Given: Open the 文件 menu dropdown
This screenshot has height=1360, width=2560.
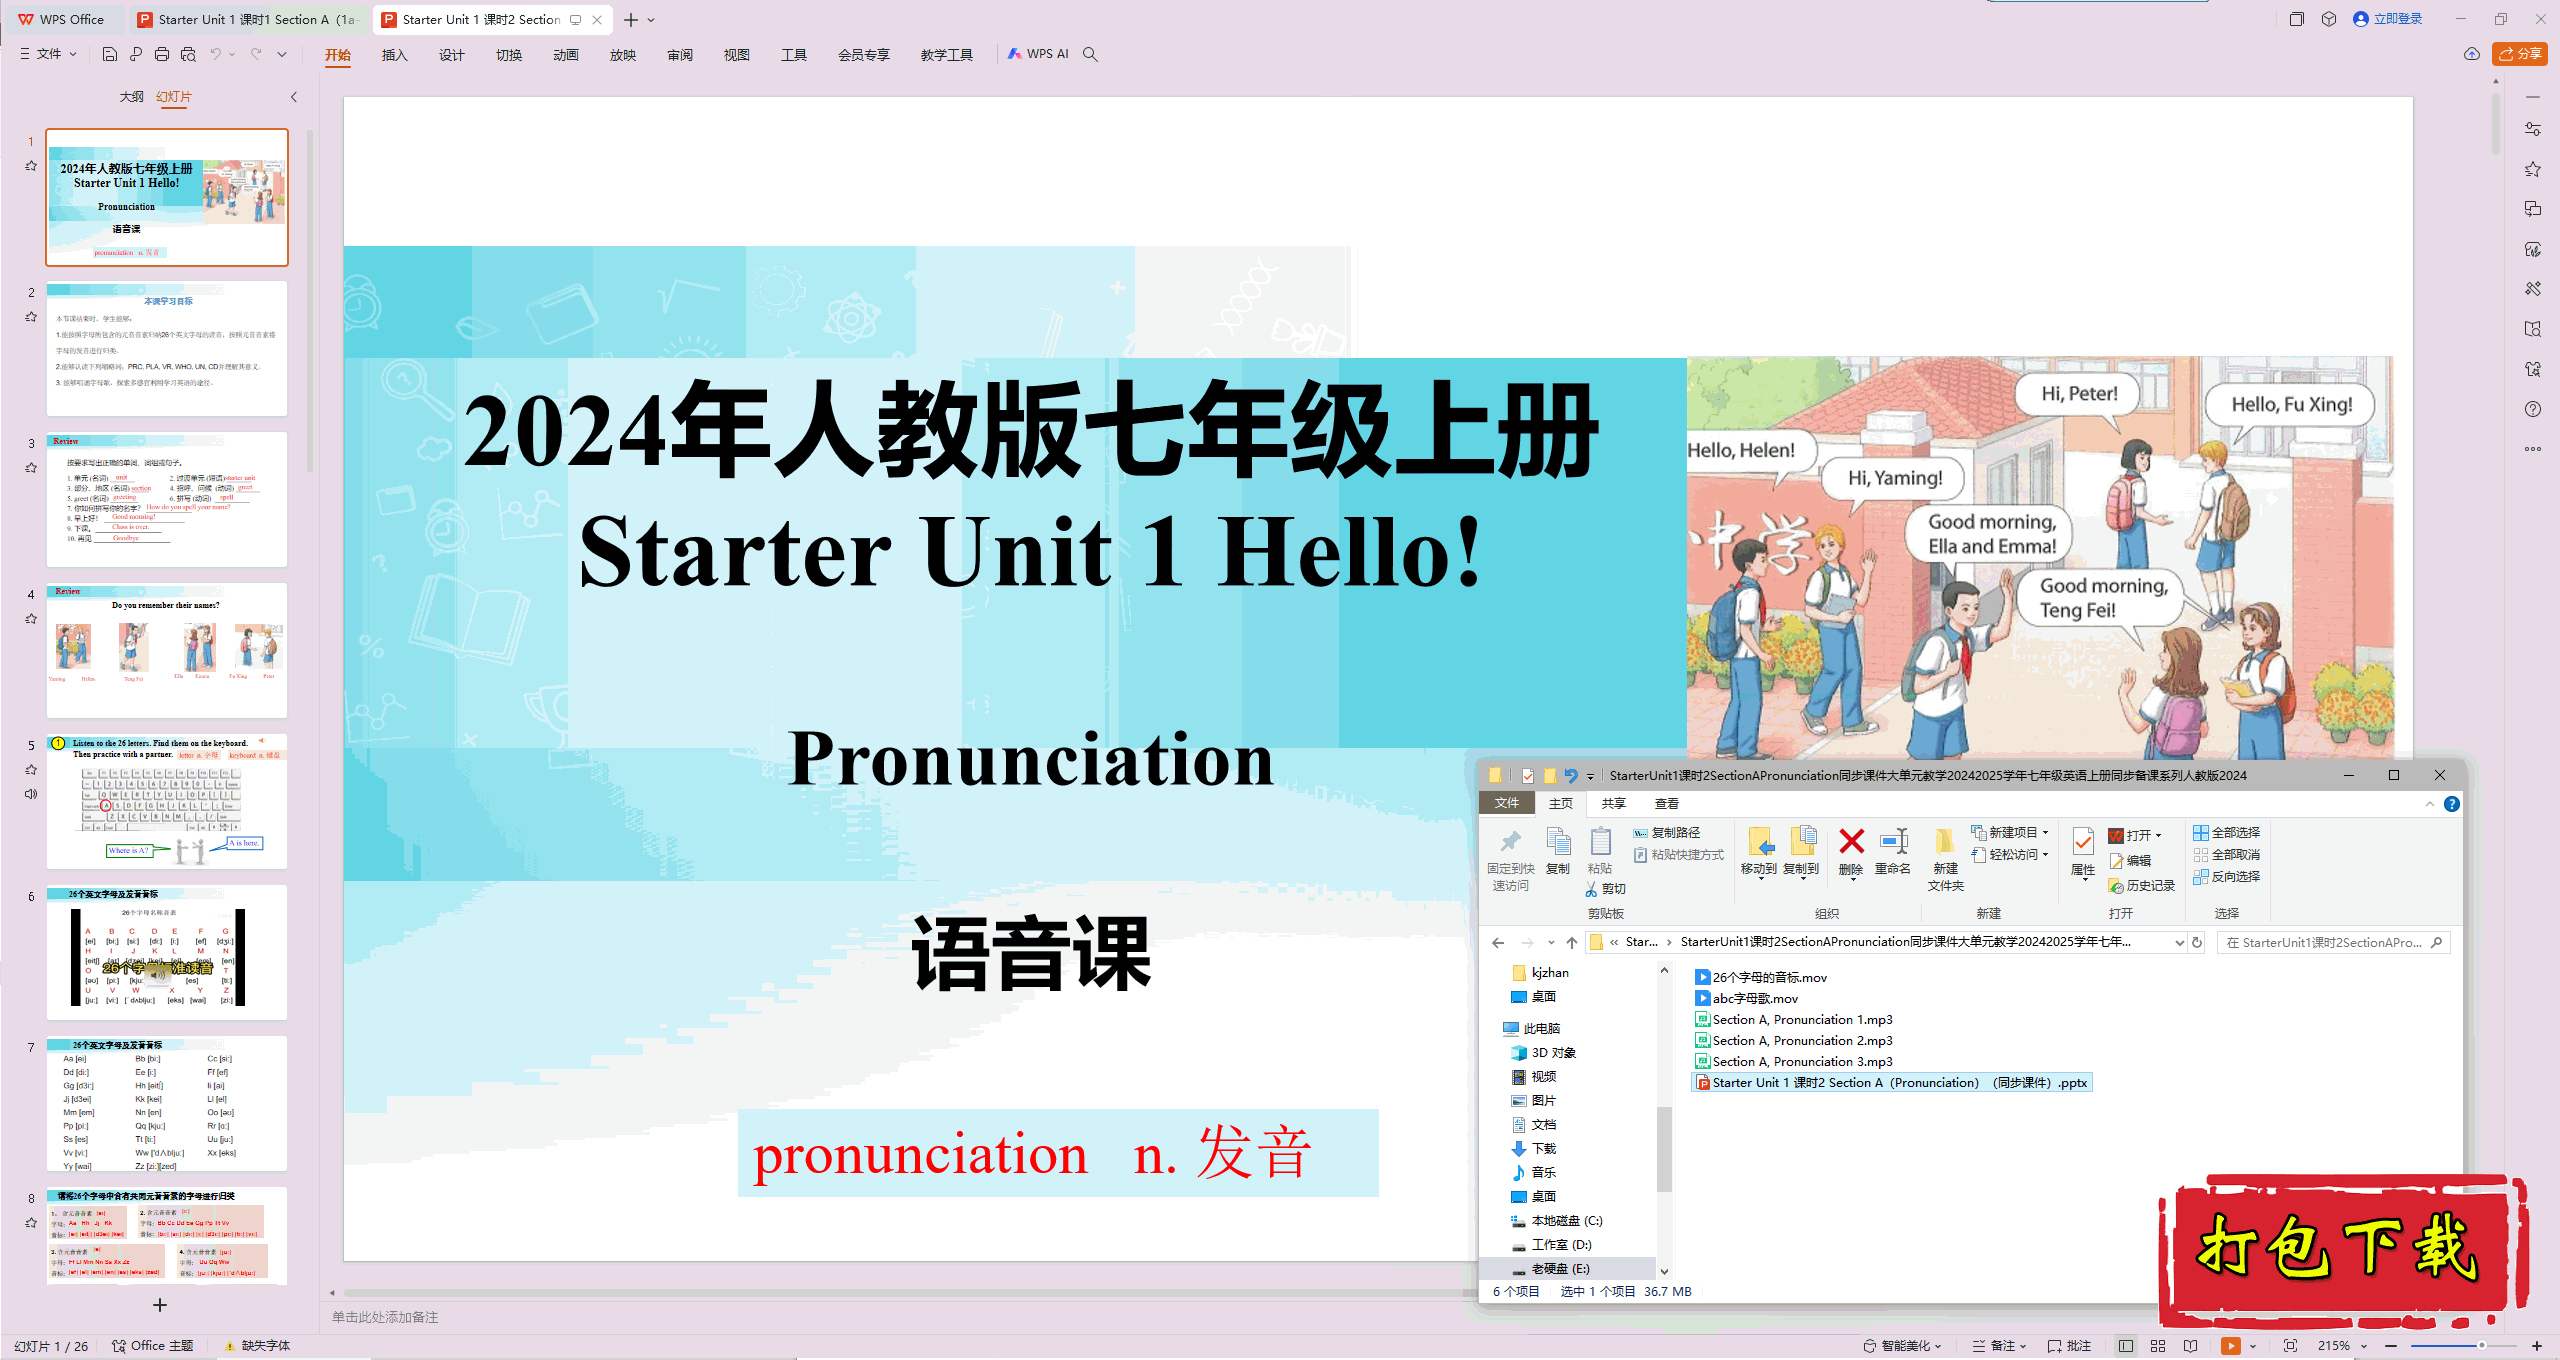Looking at the screenshot, I should [x=48, y=54].
